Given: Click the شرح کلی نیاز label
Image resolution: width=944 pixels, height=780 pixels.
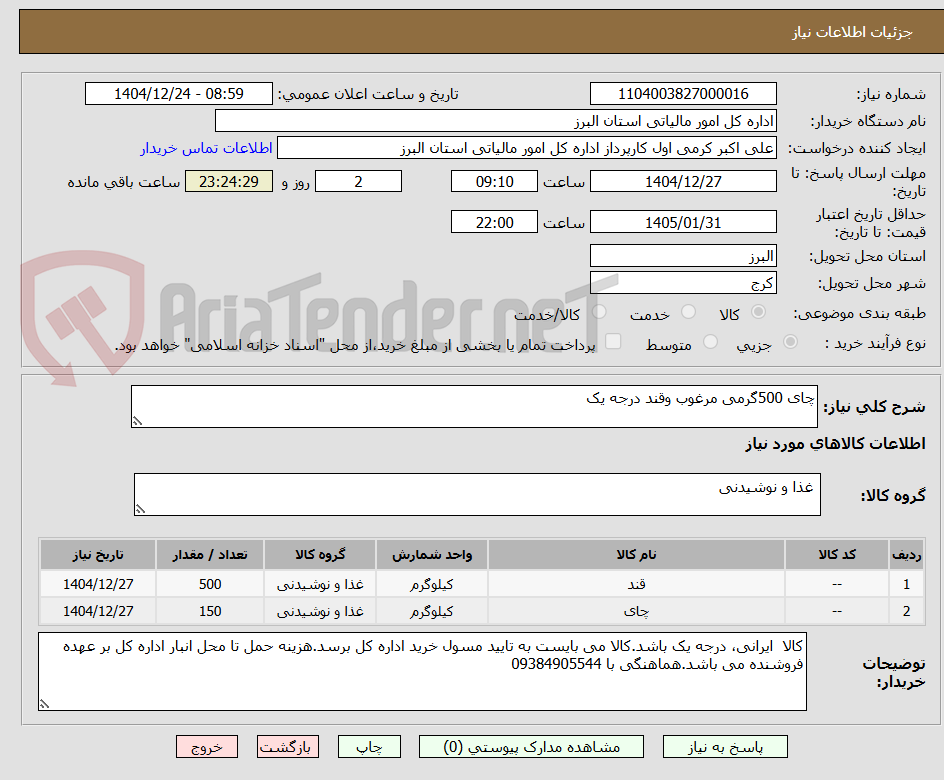Looking at the screenshot, I should (874, 407).
